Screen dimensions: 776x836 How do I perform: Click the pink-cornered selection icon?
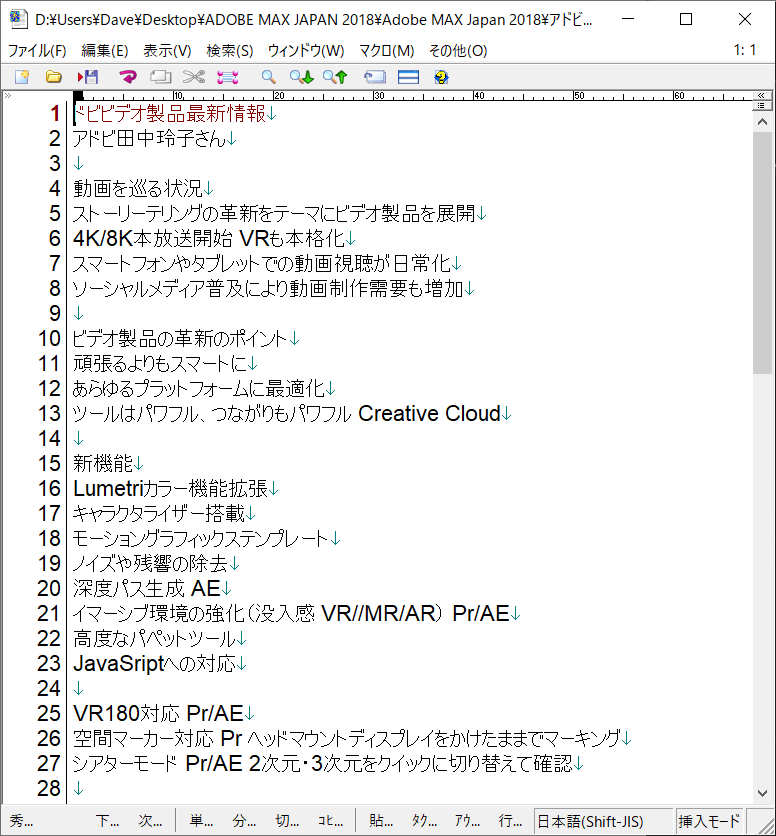[228, 77]
